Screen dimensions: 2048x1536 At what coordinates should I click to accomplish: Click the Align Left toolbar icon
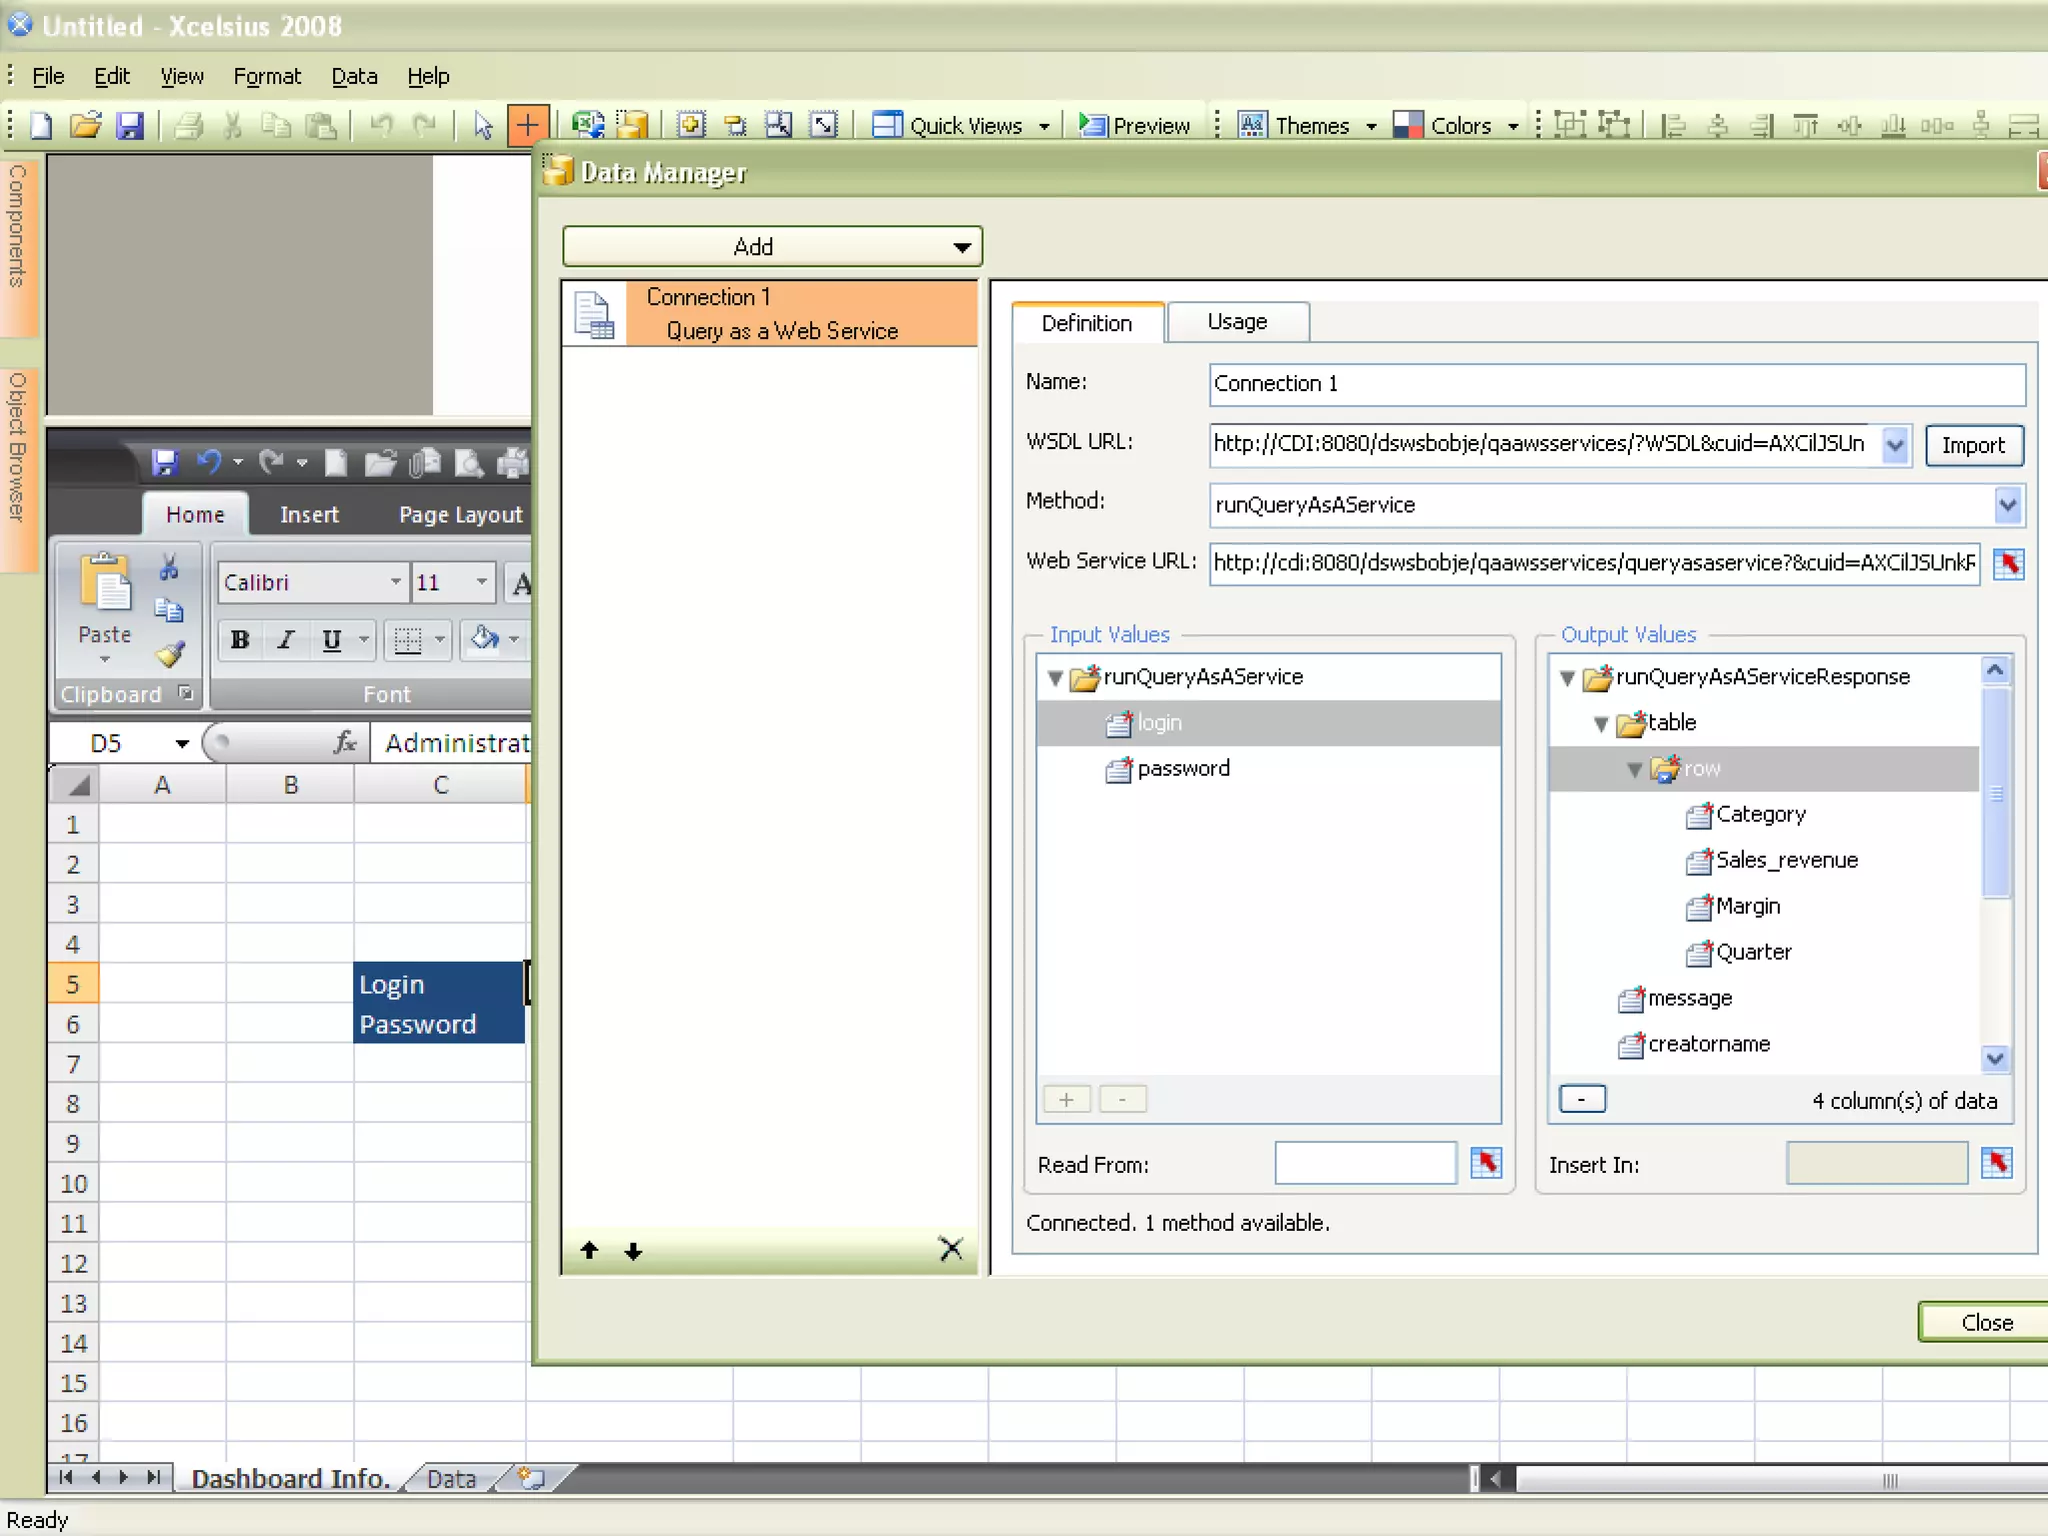tap(1673, 125)
